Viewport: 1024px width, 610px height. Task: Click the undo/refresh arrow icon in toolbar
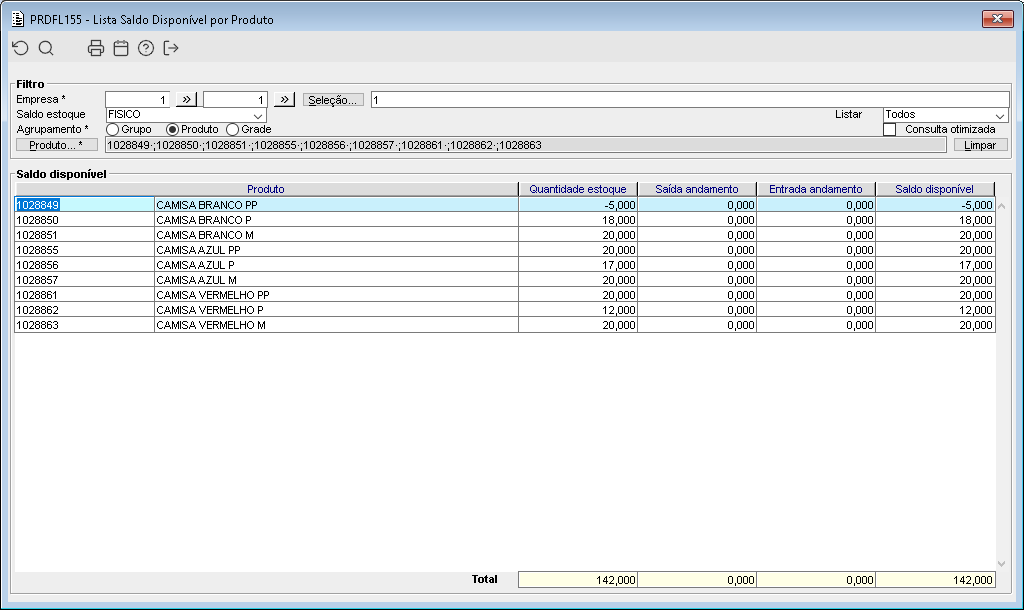(21, 48)
